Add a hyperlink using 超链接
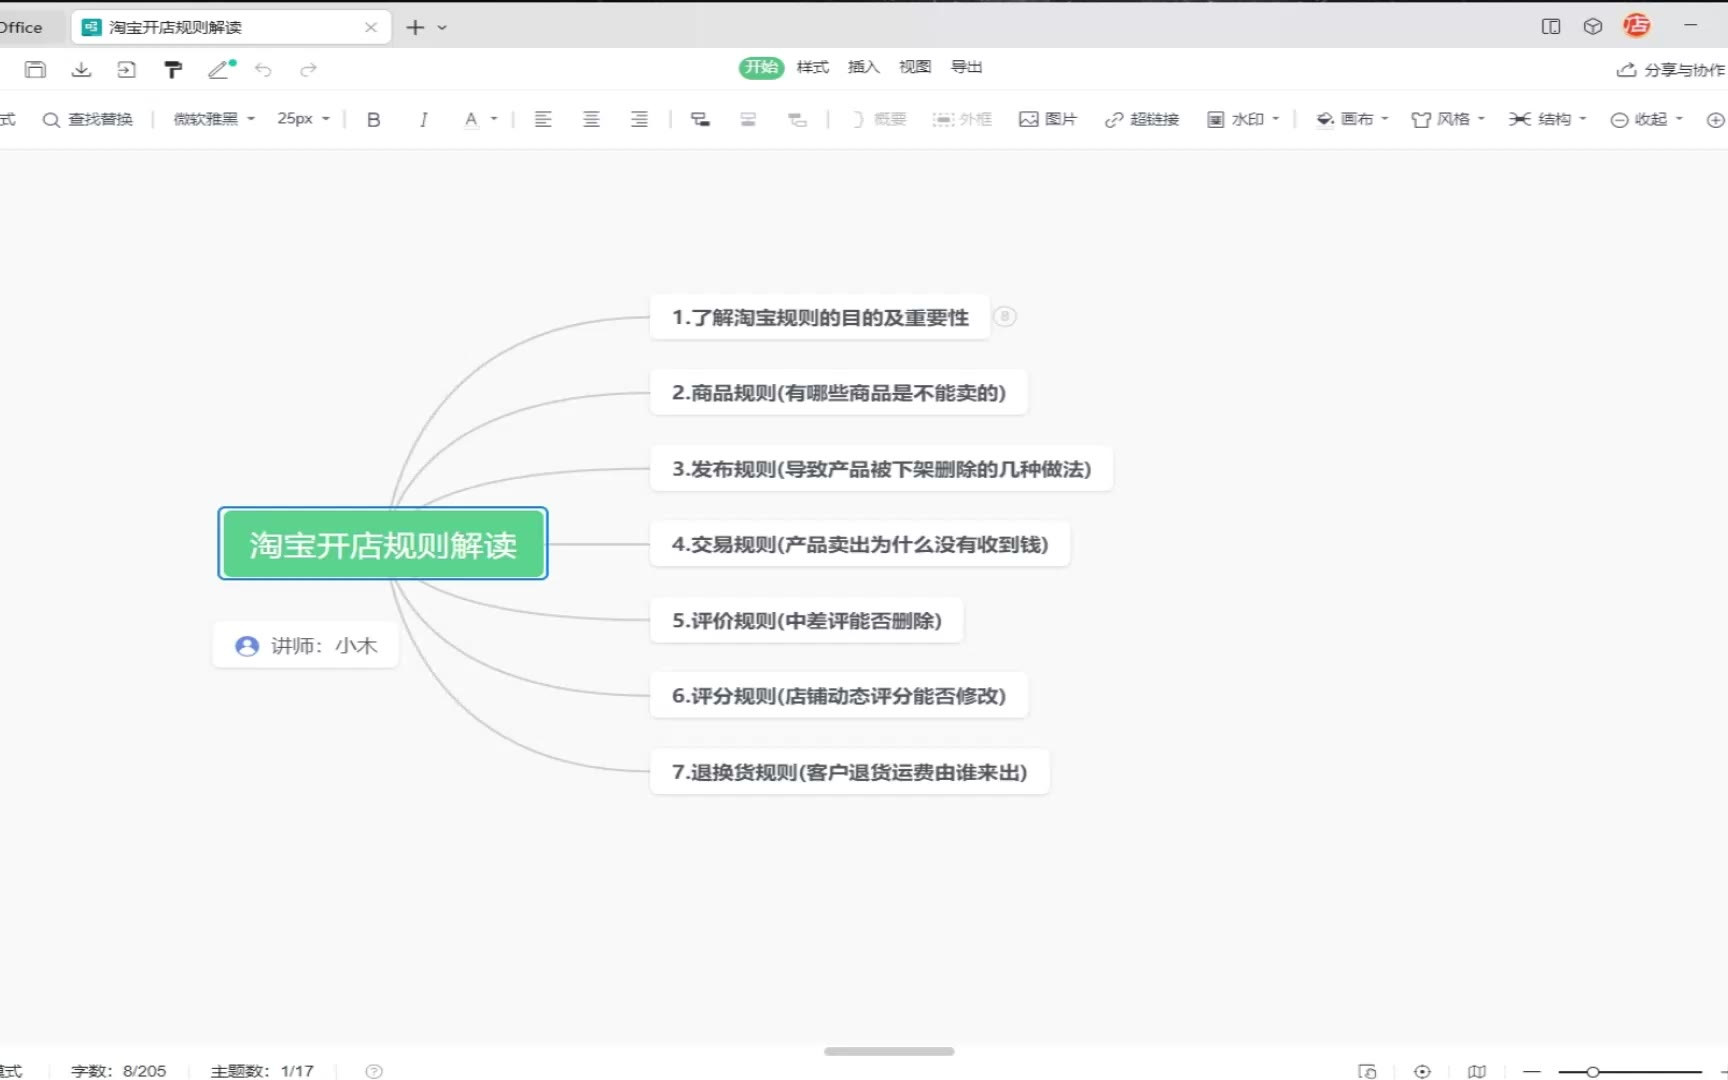The width and height of the screenshot is (1728, 1080). [1141, 119]
